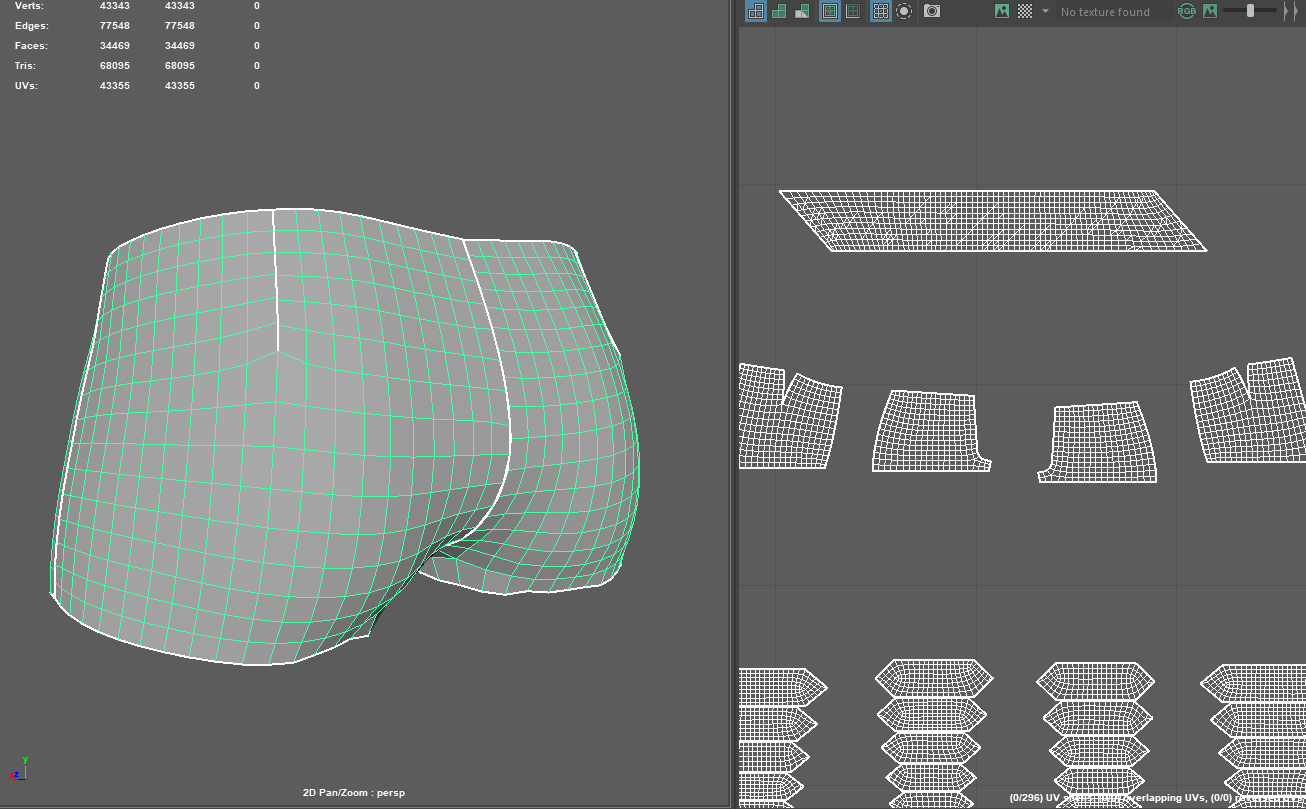1306x809 pixels.
Task: Click the shell borders display icon
Action: point(853,11)
